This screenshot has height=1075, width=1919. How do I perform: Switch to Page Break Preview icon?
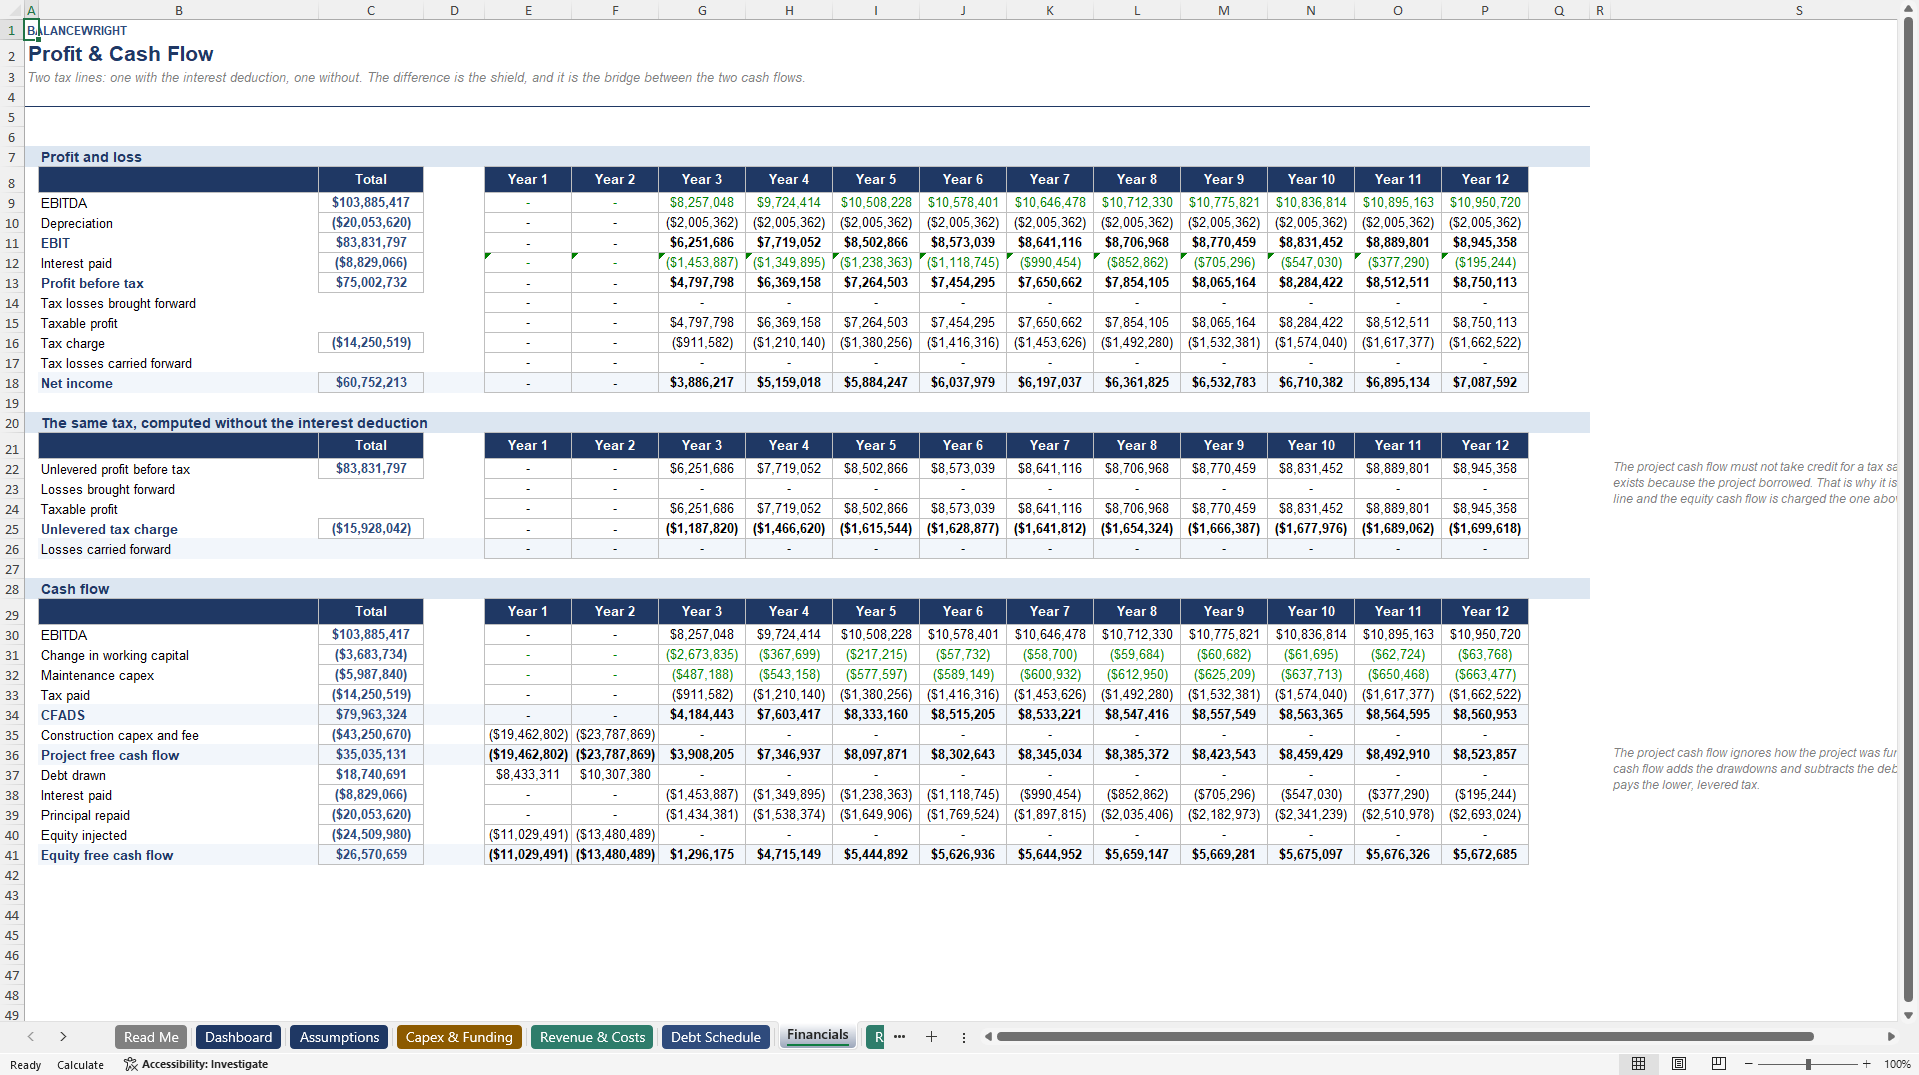[1719, 1064]
